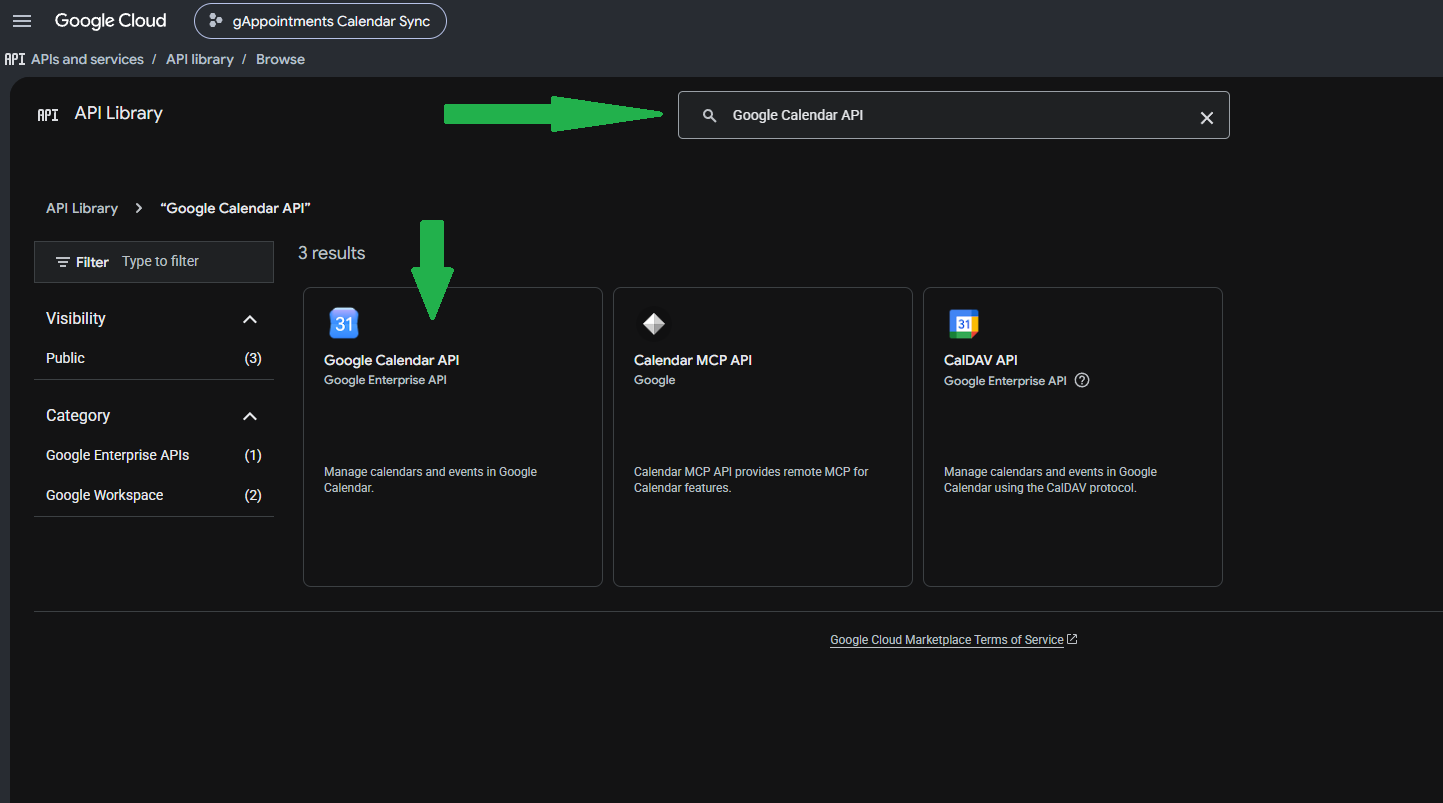Click the Google Workspace count (2)
Image resolution: width=1443 pixels, height=803 pixels.
click(x=253, y=495)
